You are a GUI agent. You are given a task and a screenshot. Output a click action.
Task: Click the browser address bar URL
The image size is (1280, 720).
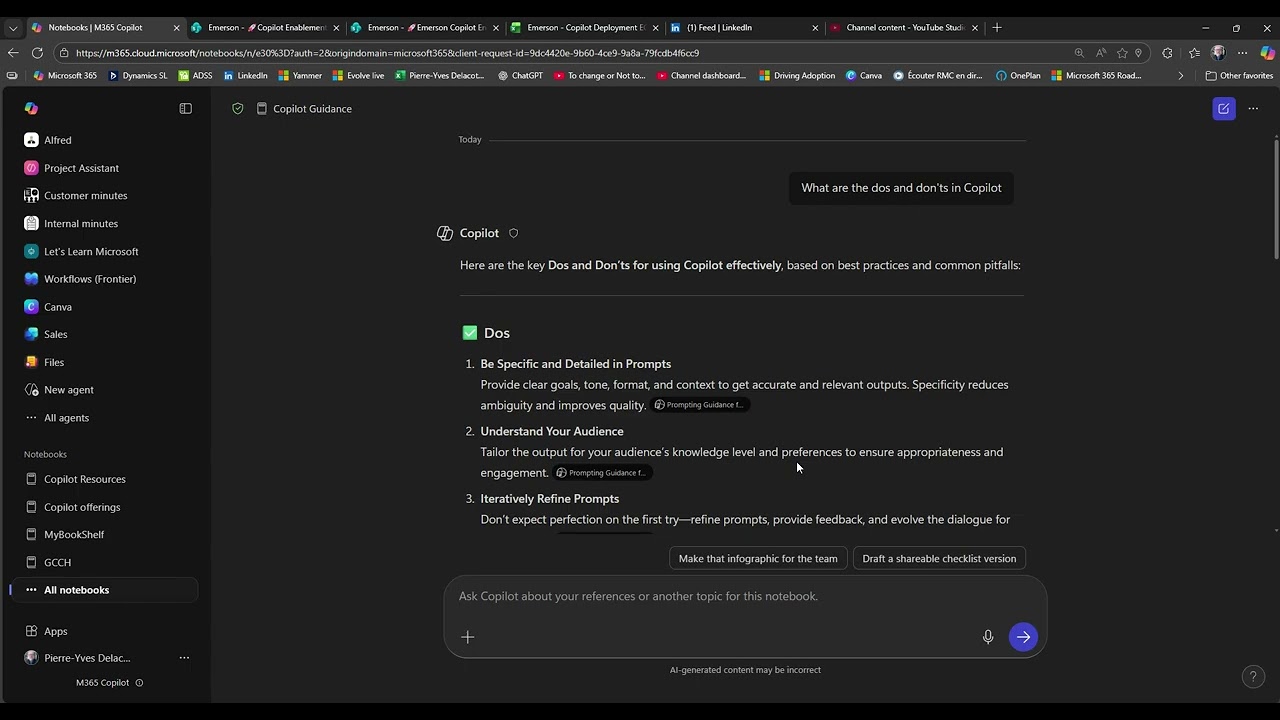pos(387,53)
